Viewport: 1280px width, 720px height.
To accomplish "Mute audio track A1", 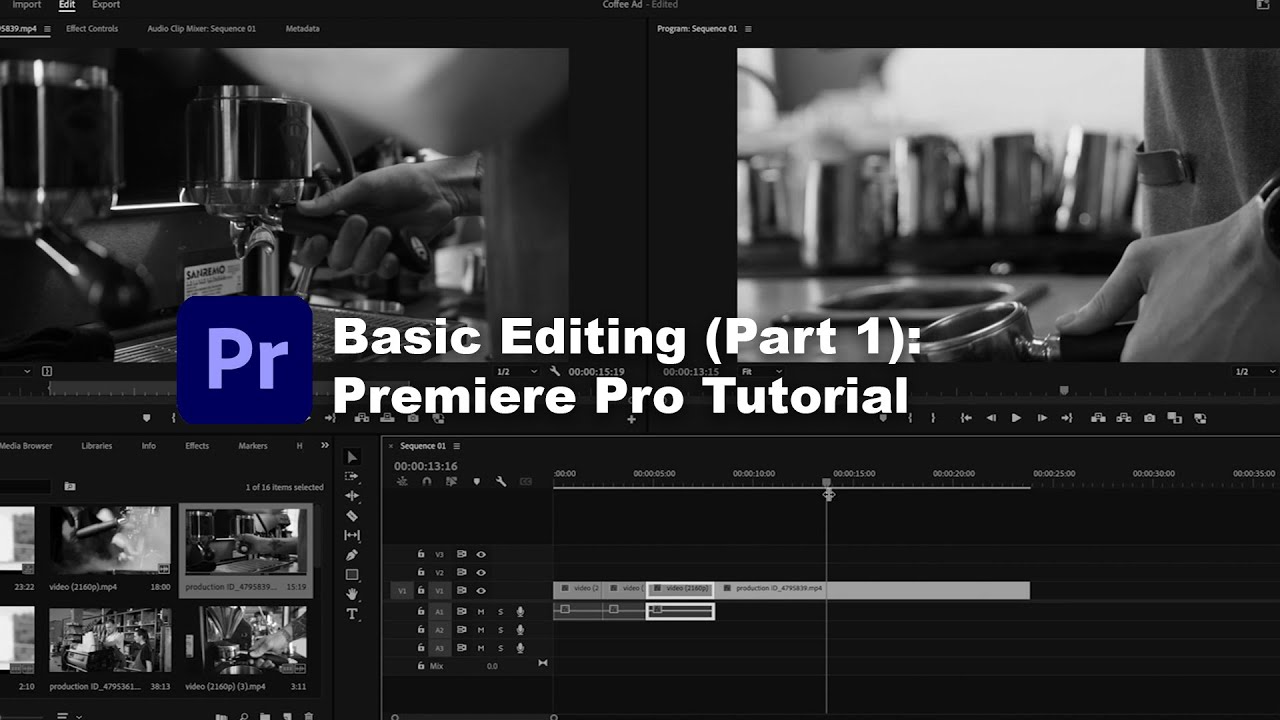I will point(481,611).
